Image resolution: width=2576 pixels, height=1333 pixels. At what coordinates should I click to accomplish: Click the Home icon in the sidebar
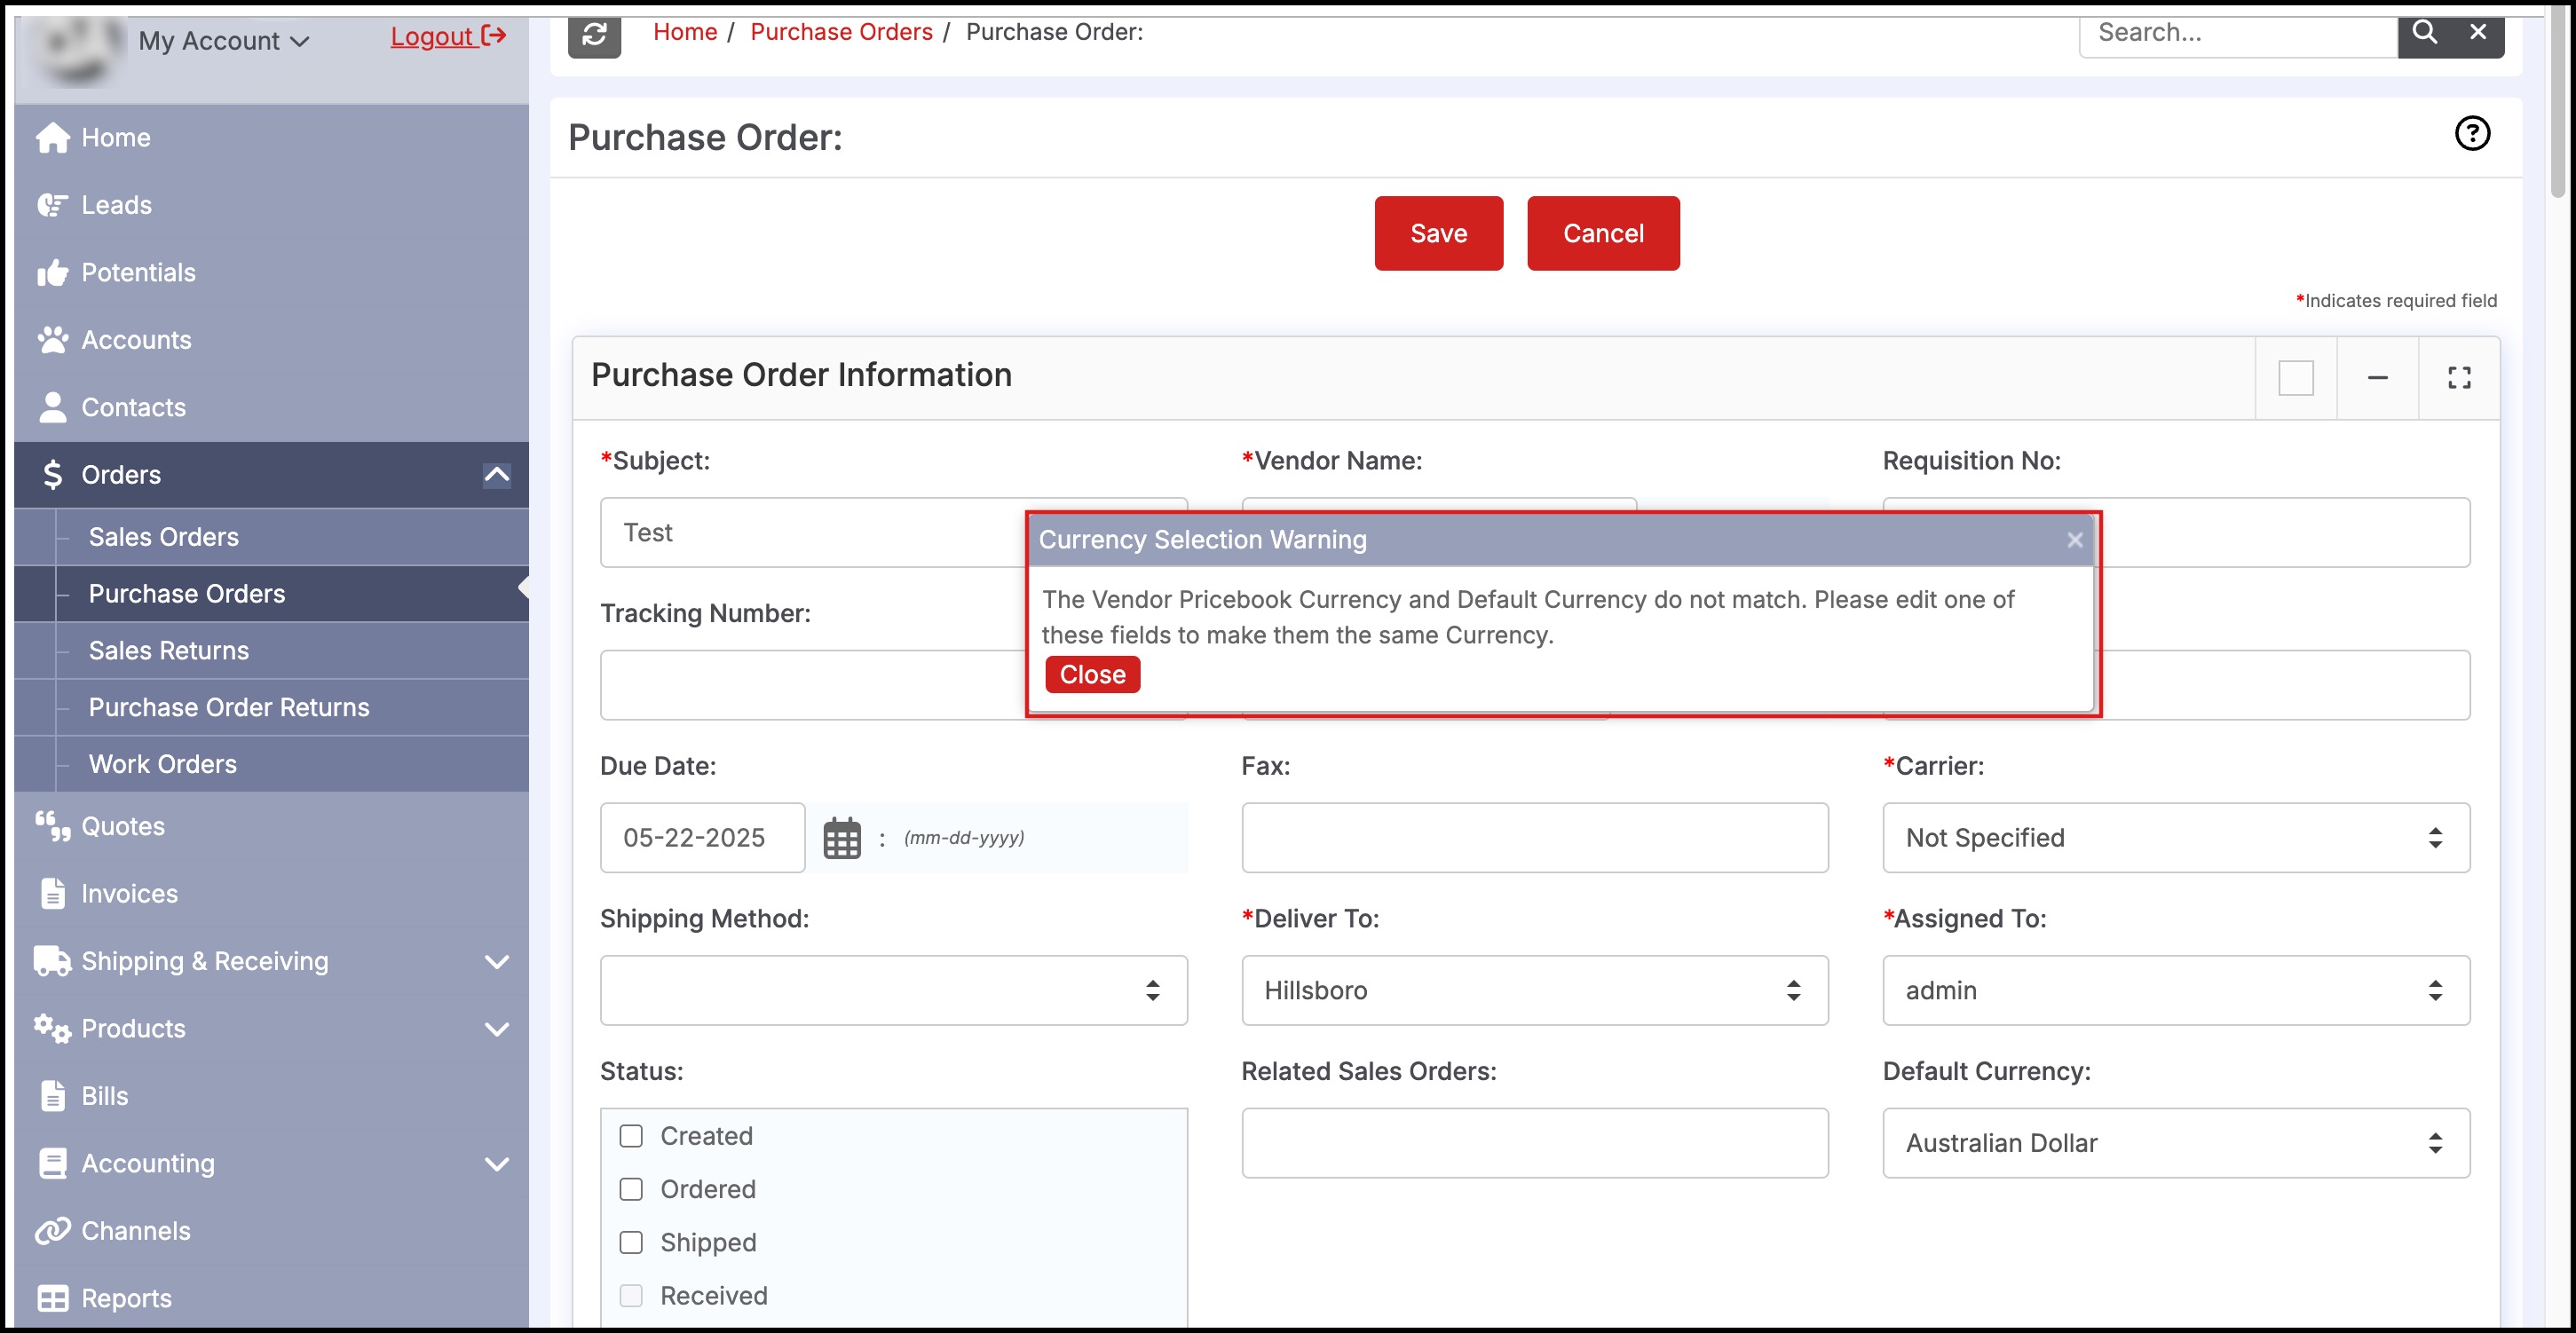click(52, 138)
